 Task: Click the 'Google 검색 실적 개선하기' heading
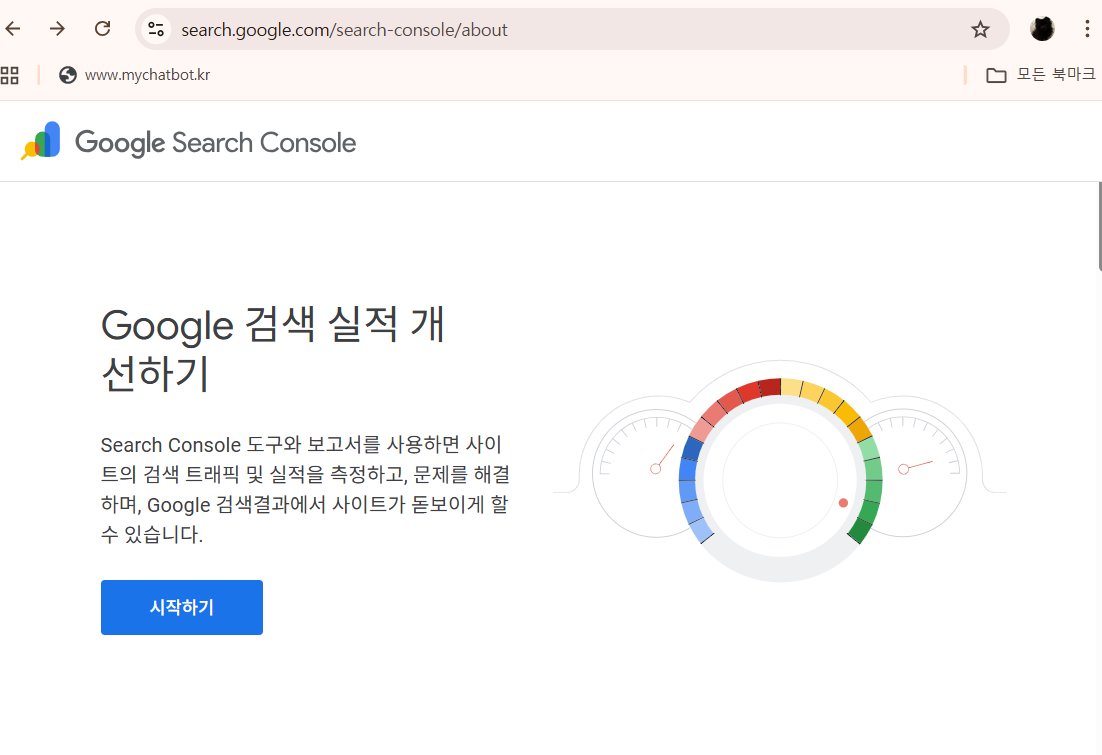tap(273, 349)
